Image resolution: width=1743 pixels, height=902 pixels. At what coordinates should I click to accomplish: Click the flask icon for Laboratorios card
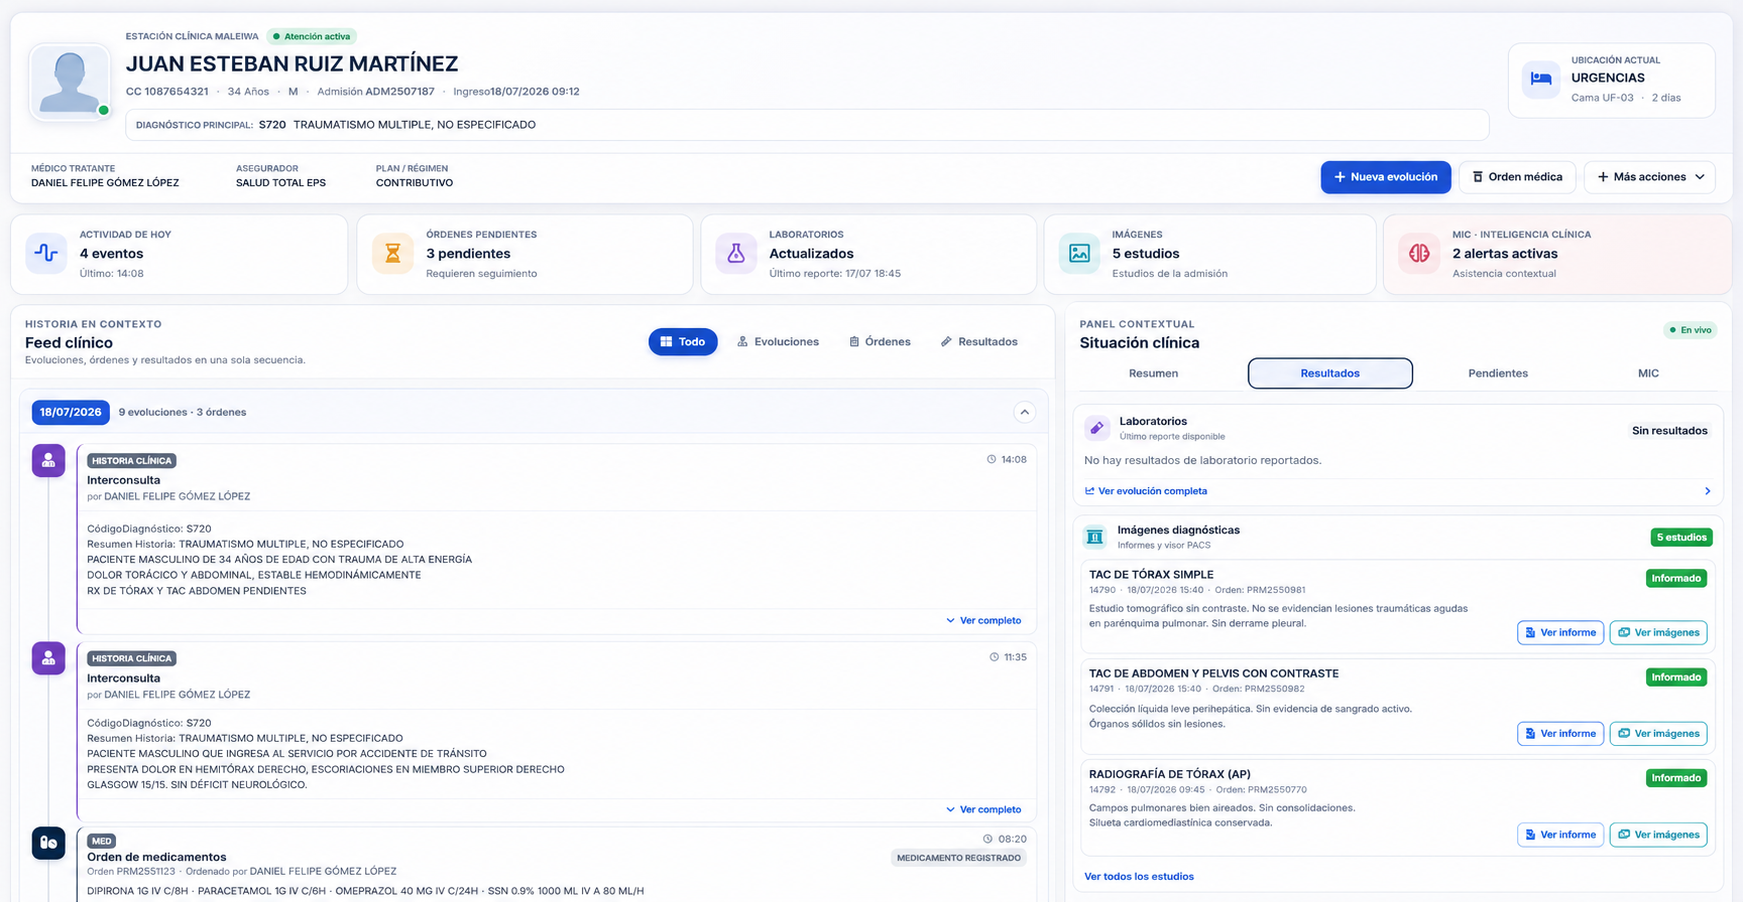click(x=736, y=253)
